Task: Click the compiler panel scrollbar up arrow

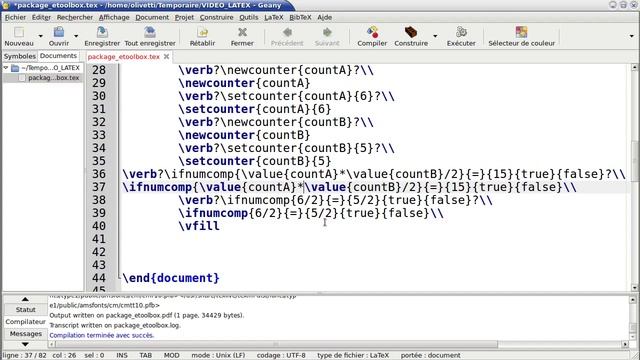Action: [x=632, y=300]
